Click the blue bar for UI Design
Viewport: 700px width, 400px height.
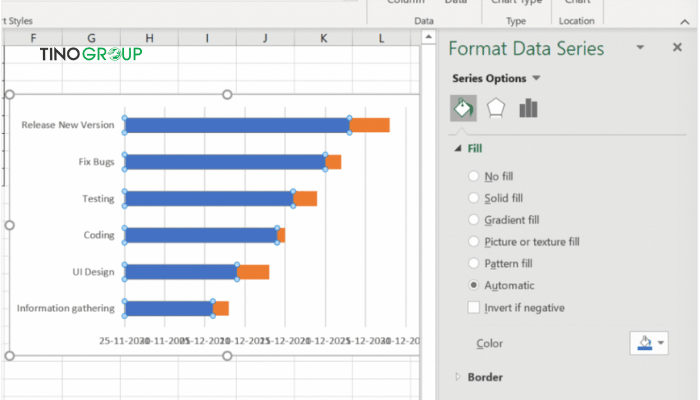pos(181,272)
